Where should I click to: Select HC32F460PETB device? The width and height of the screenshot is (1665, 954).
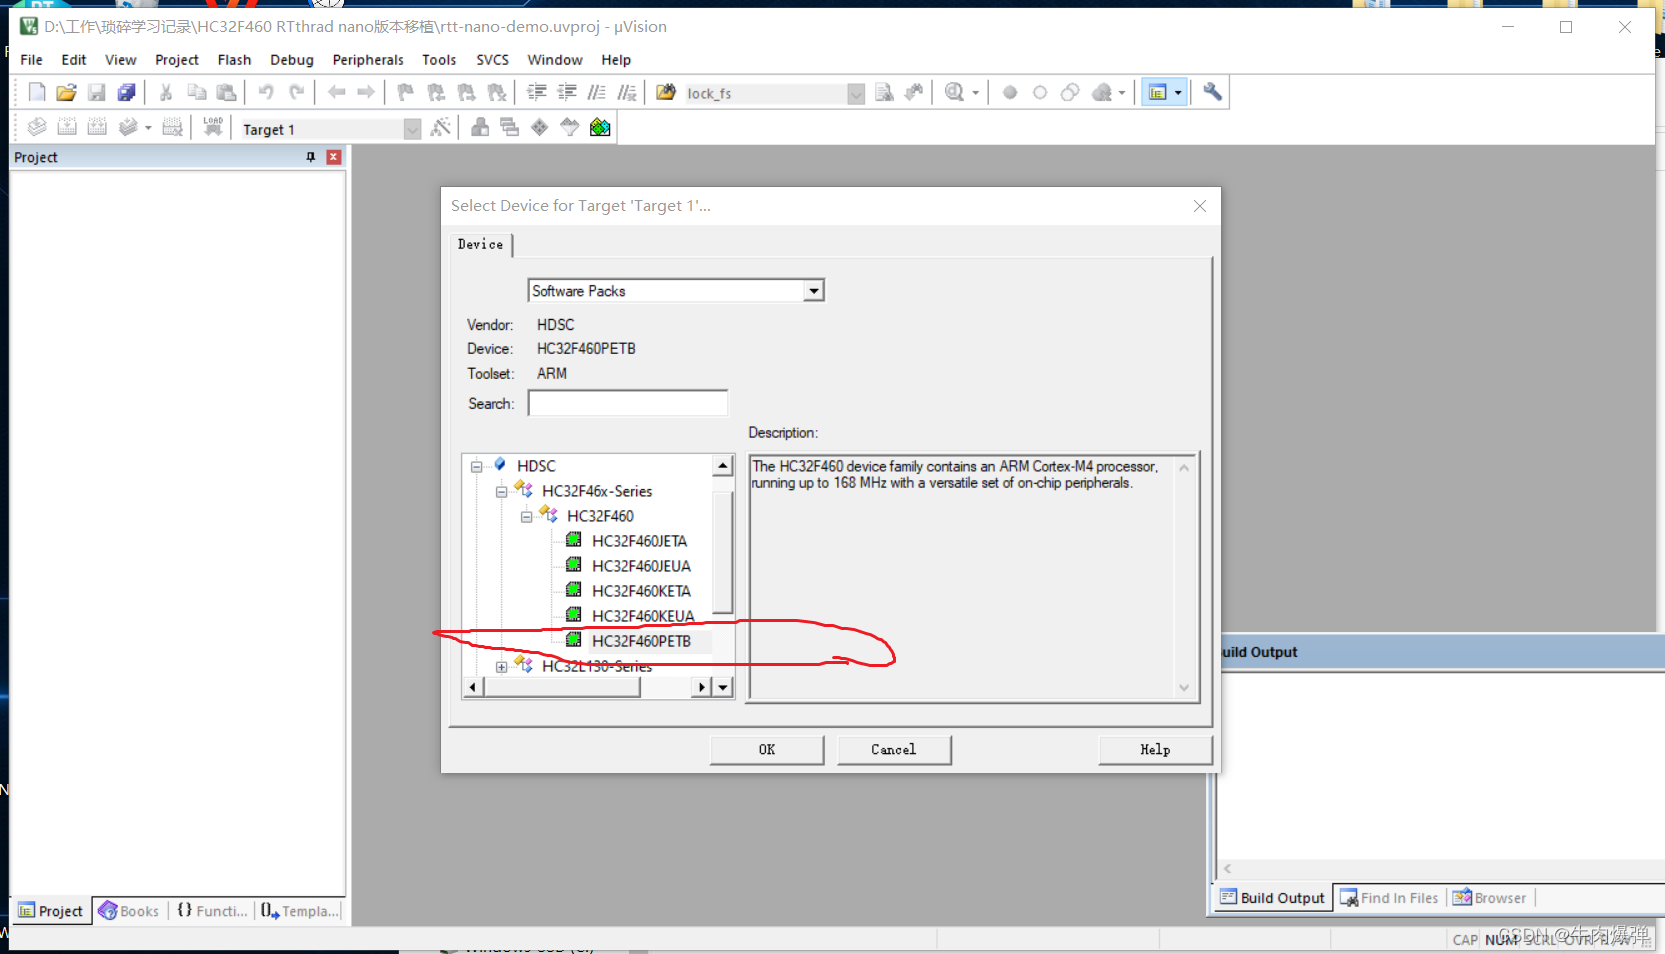[641, 641]
